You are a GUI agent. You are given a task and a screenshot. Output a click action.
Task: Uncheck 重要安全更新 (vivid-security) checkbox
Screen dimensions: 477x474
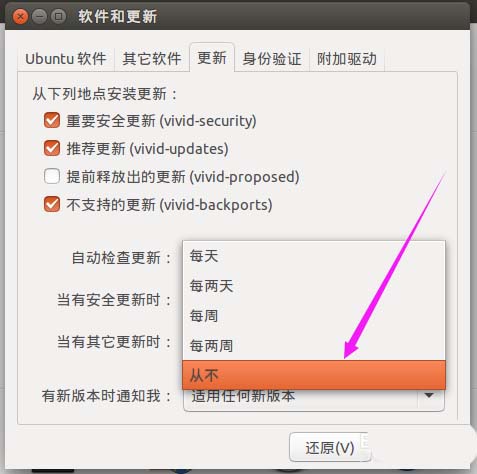click(52, 120)
